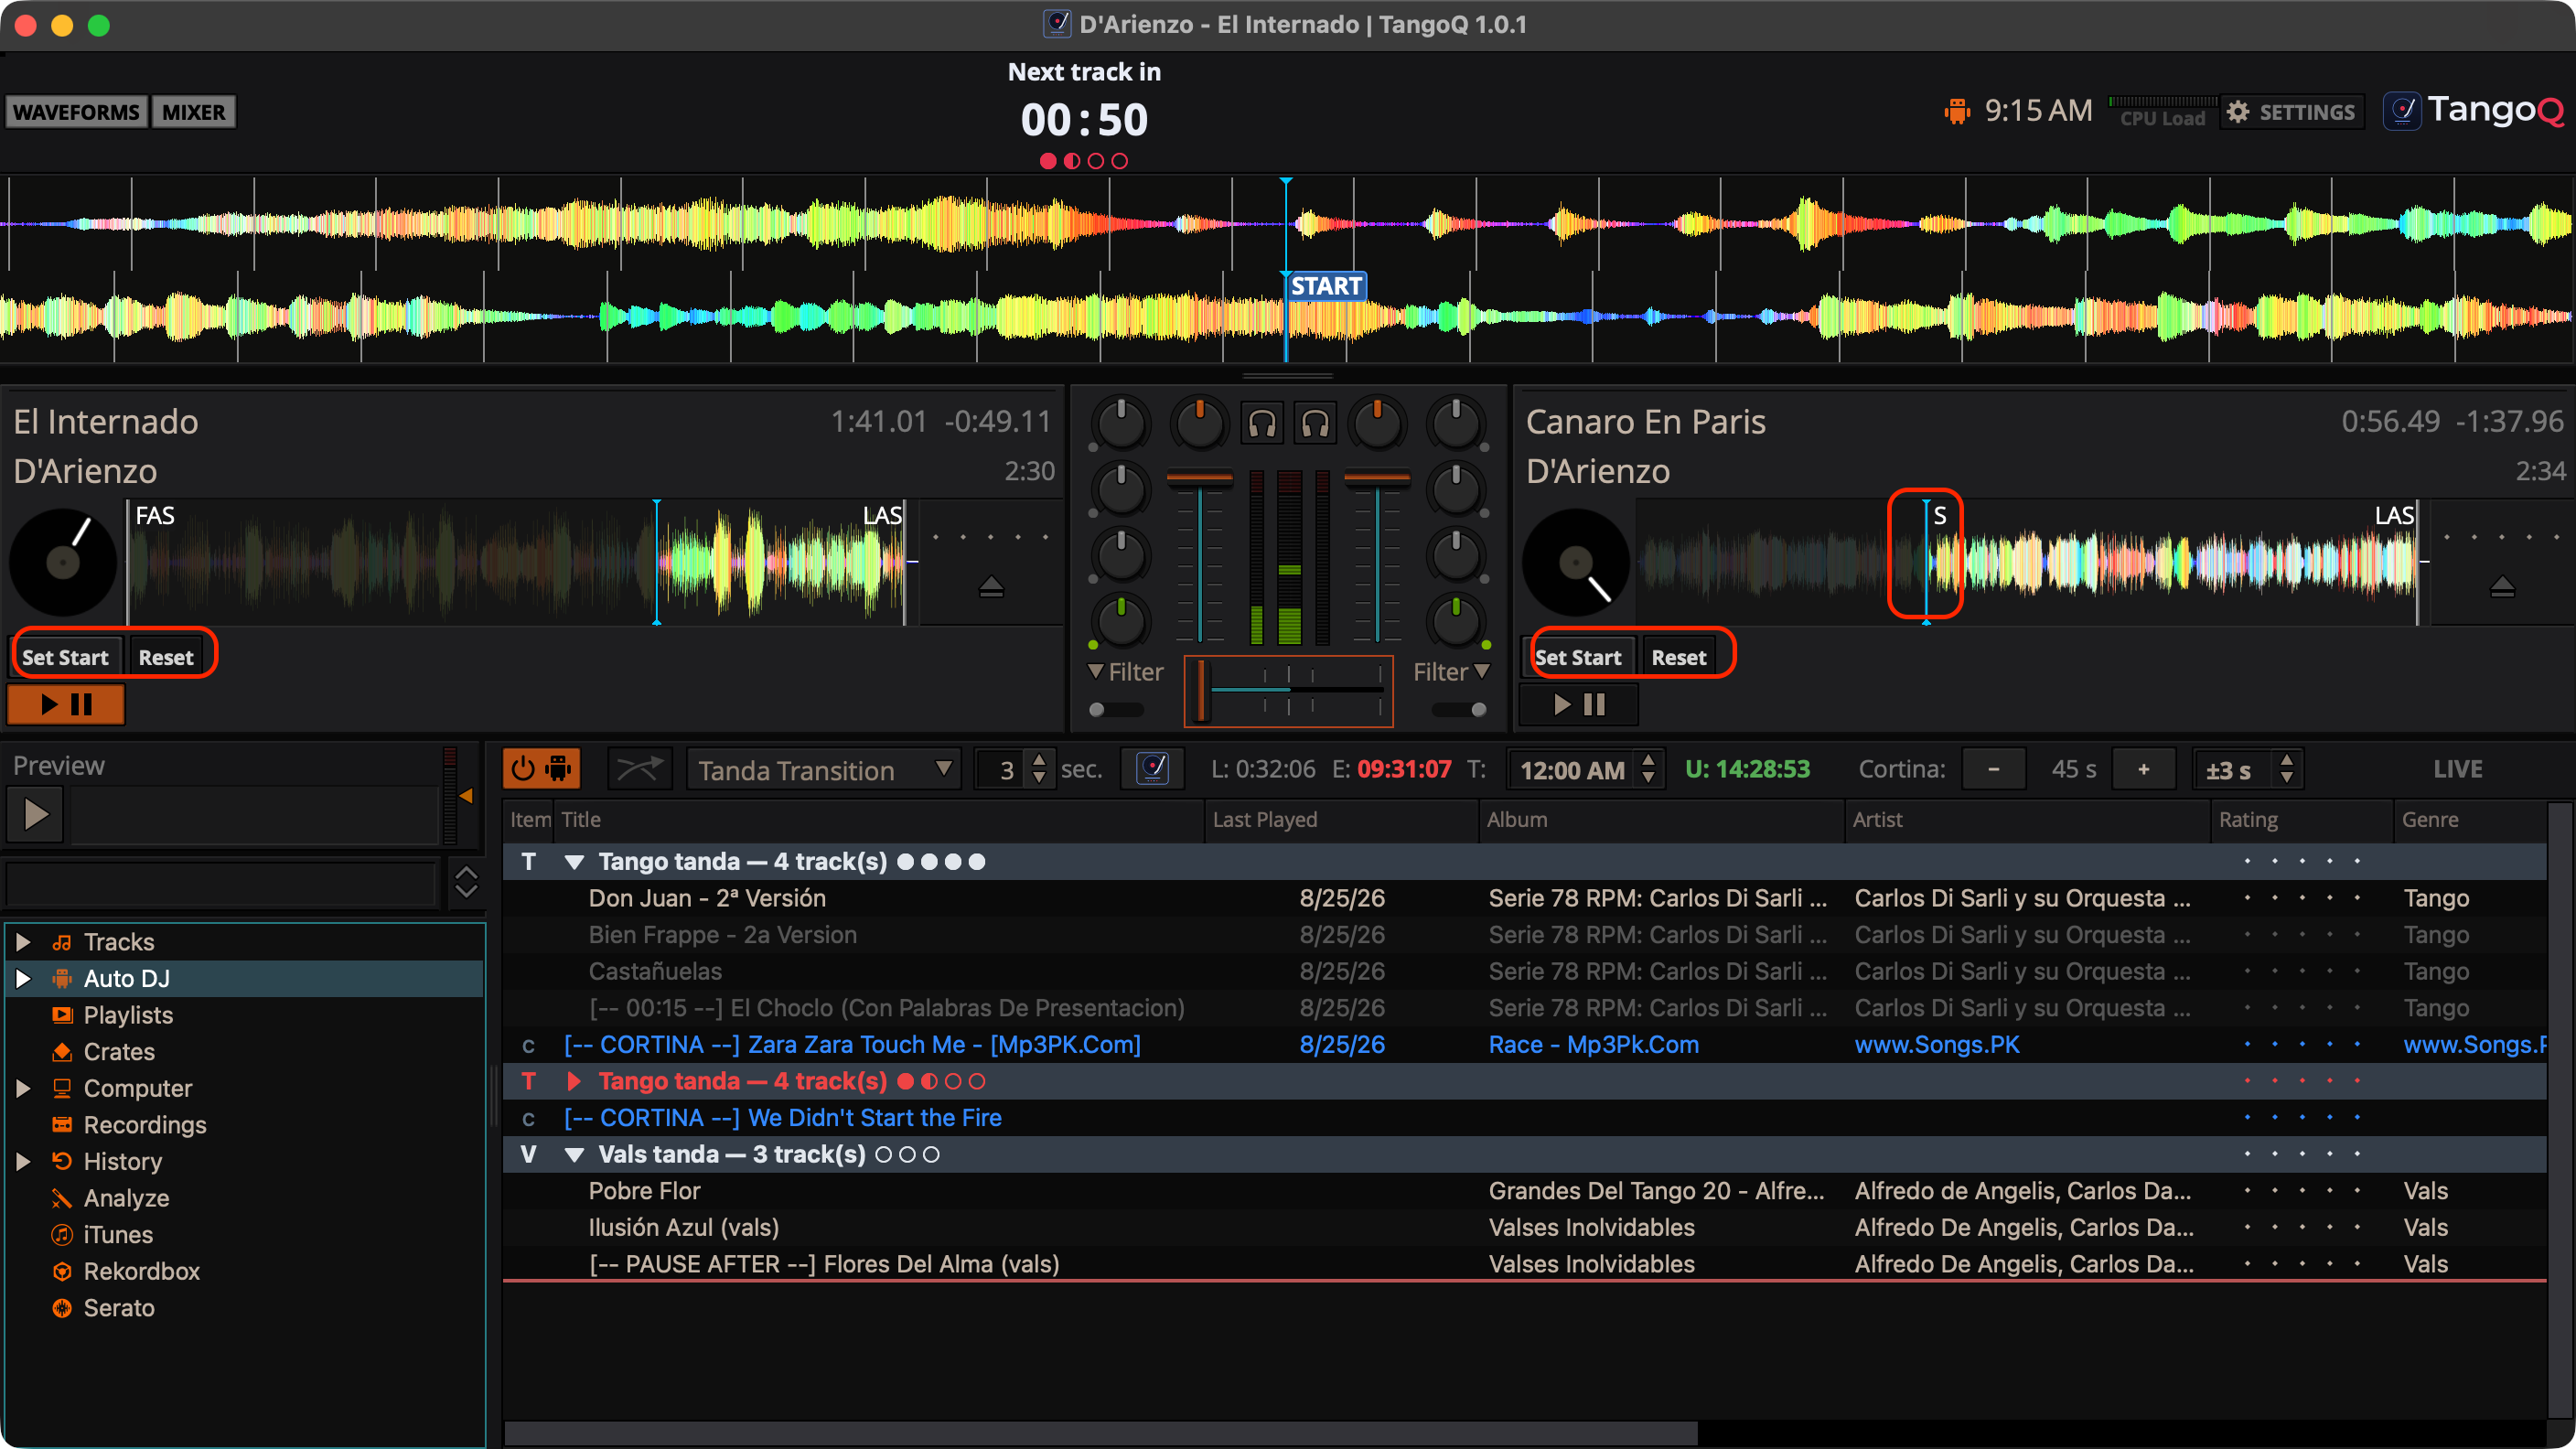The image size is (2576, 1449).
Task: Select iTunes library in sidebar
Action: (x=118, y=1234)
